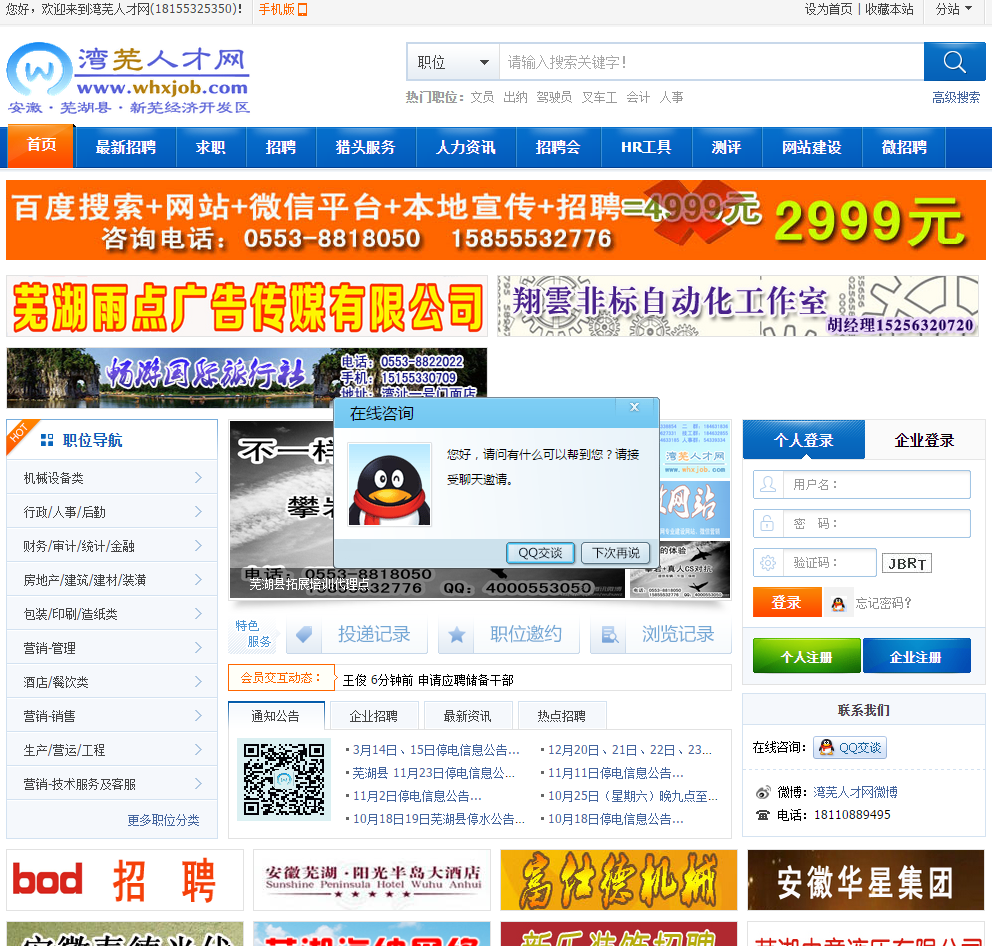Expand the 营销-销售 category

[112, 716]
